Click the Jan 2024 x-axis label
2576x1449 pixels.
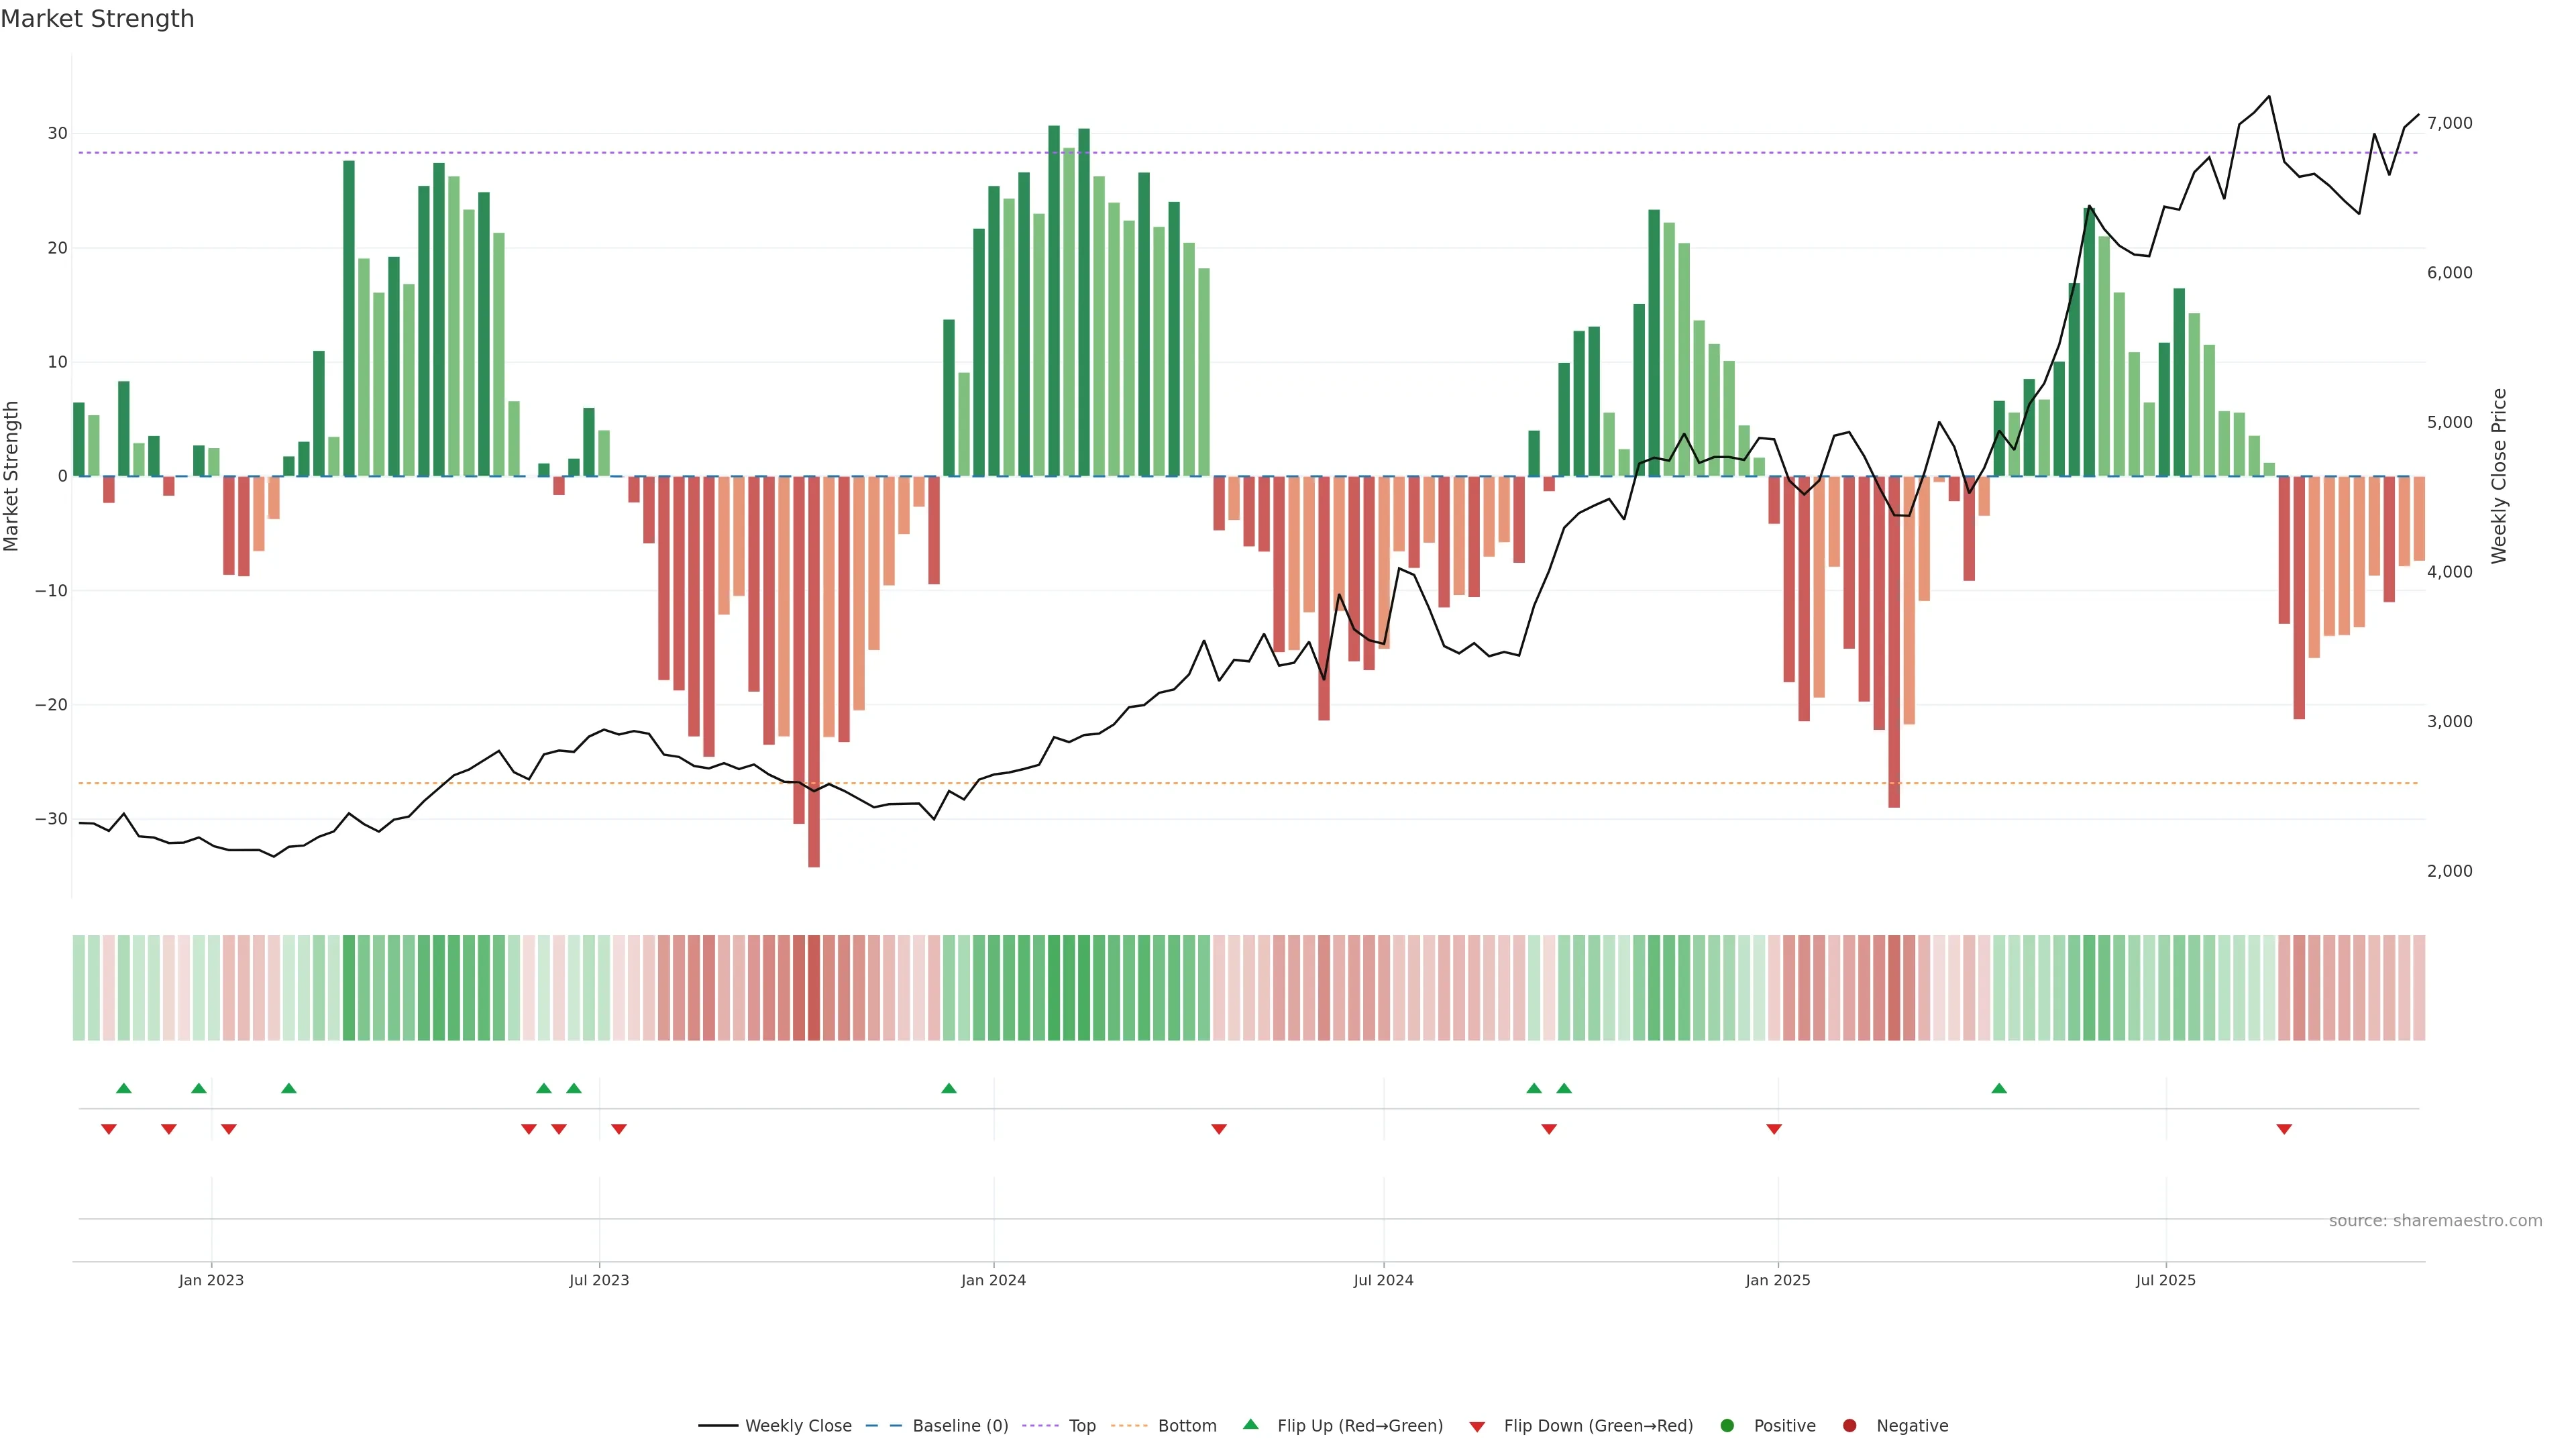[993, 1280]
